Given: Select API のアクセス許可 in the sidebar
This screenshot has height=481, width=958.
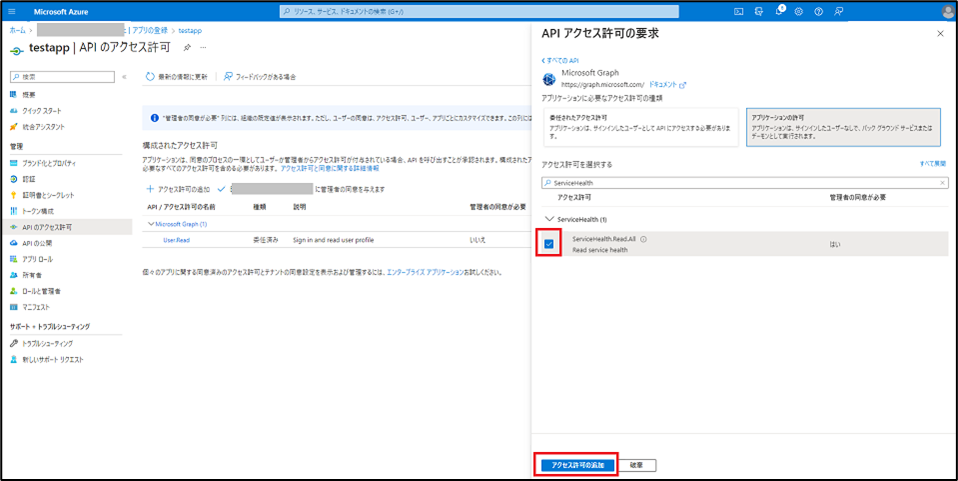Looking at the screenshot, I should [x=66, y=227].
